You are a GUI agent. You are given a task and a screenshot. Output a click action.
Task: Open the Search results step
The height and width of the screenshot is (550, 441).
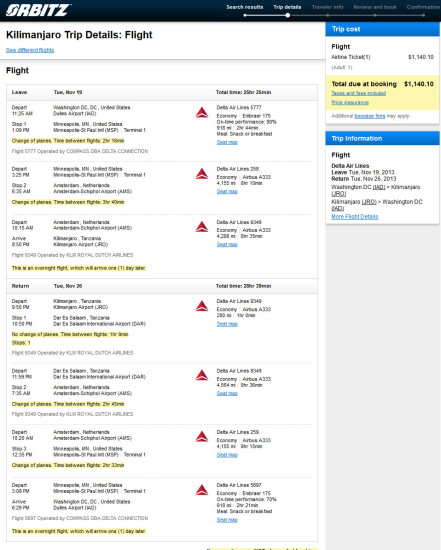tap(245, 7)
